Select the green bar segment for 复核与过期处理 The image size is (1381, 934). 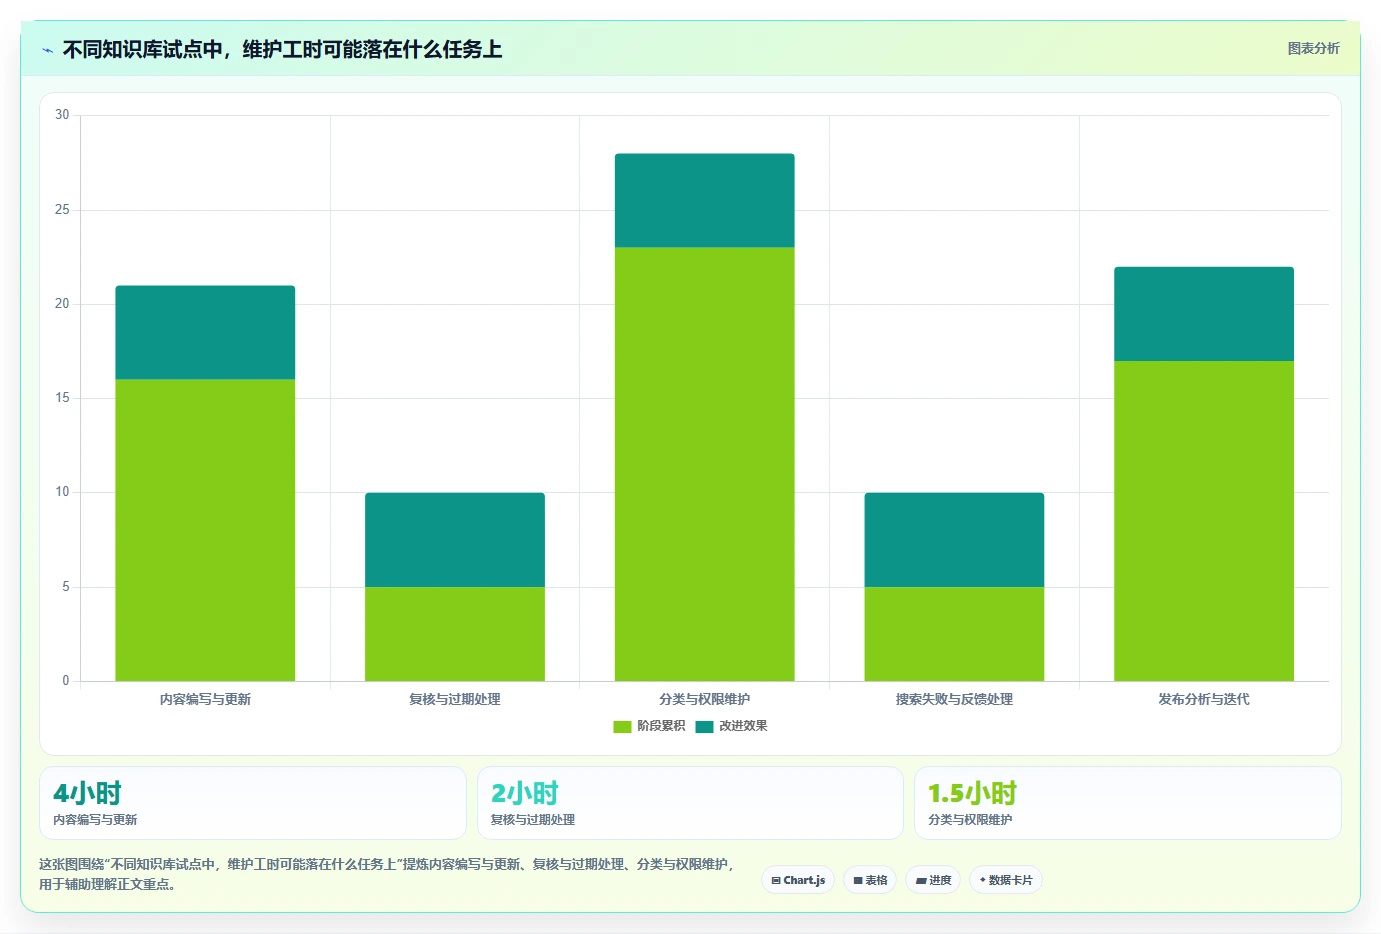pyautogui.click(x=455, y=634)
